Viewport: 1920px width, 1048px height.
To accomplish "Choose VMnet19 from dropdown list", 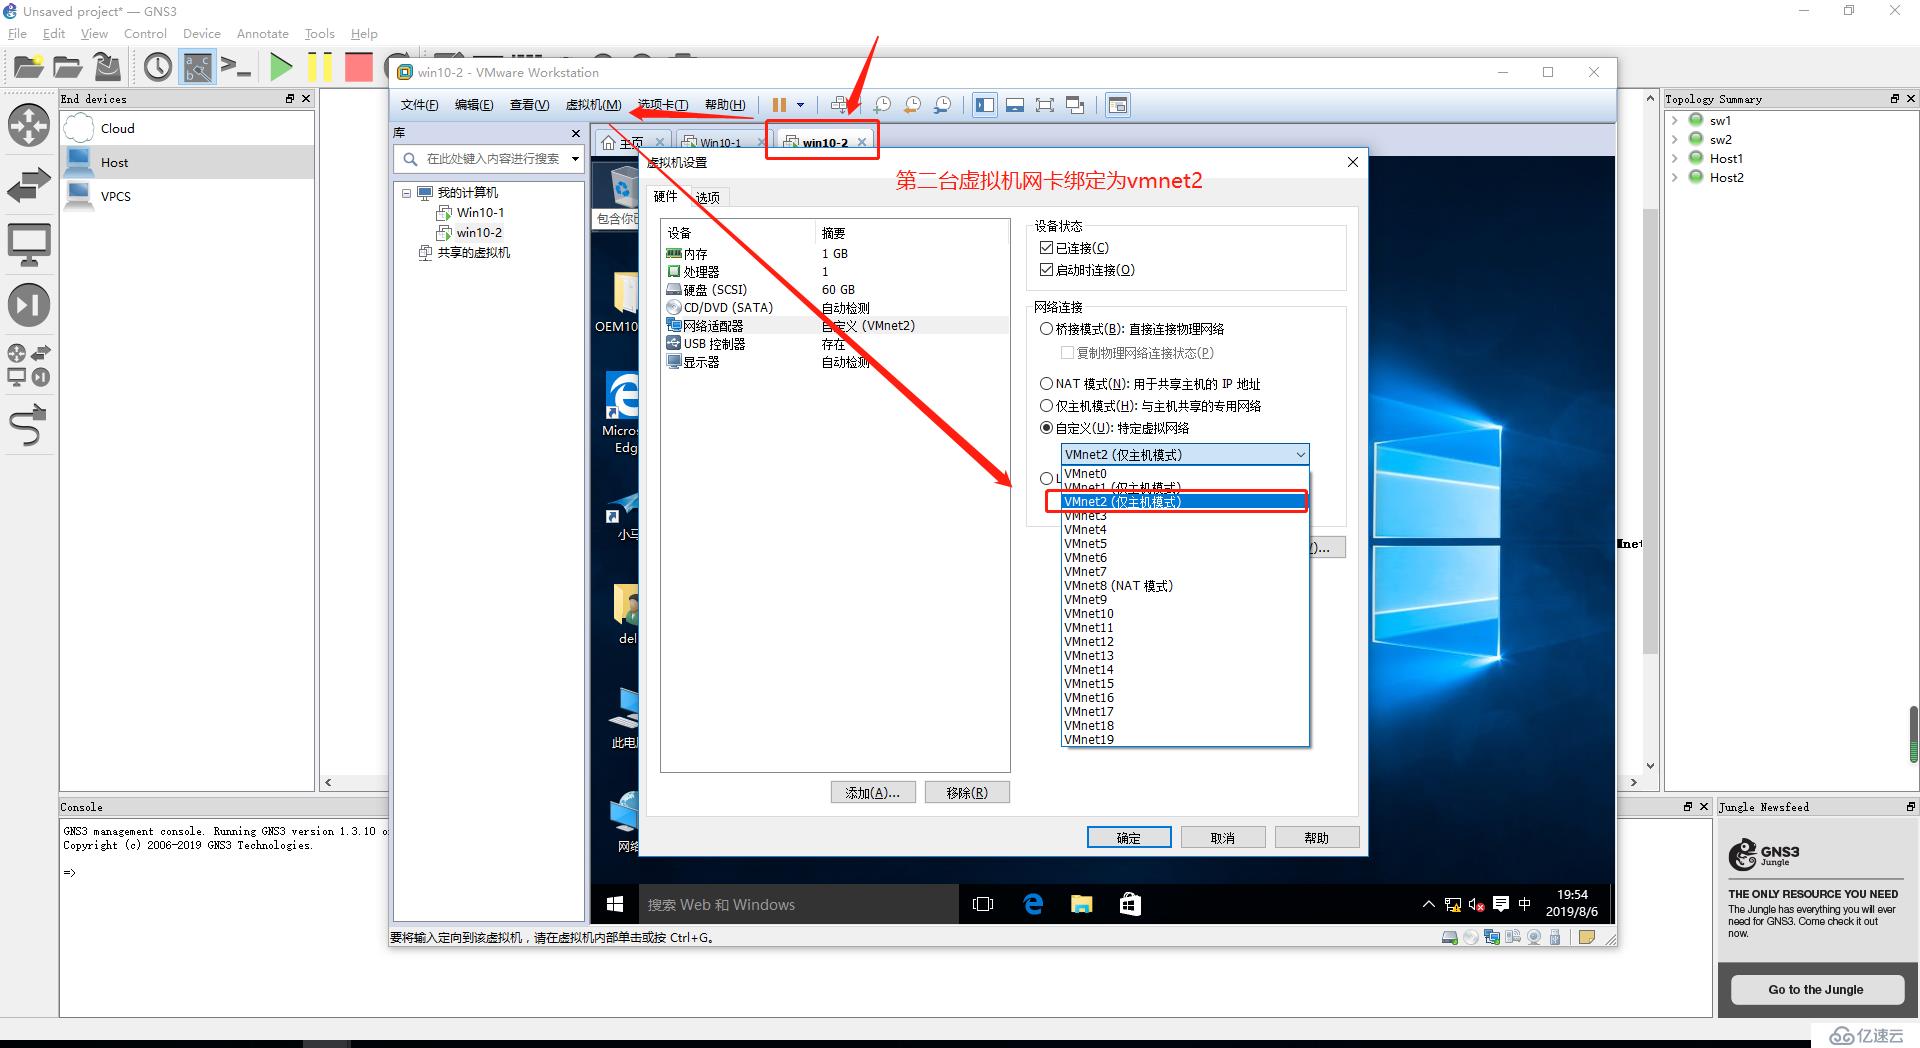I will [1185, 740].
